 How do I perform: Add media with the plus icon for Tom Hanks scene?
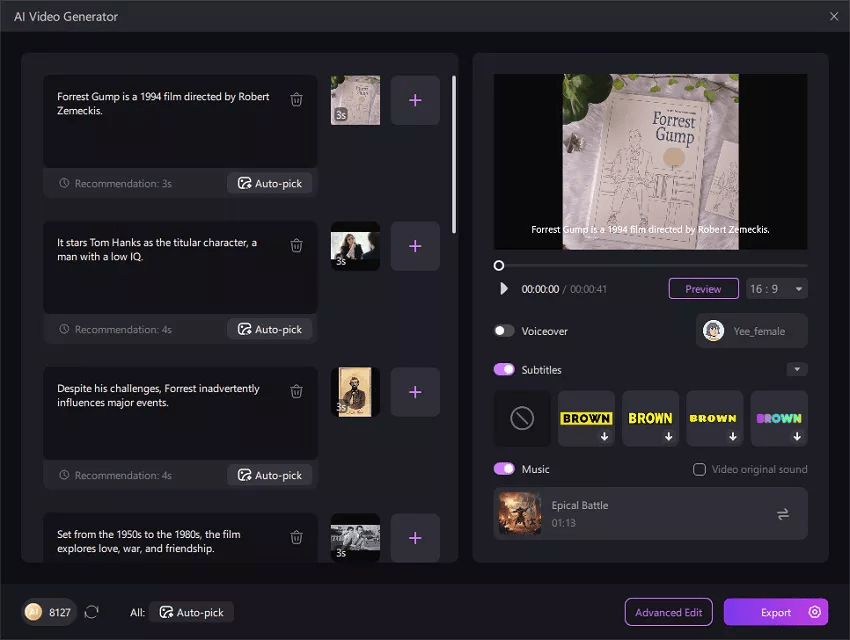[x=415, y=246]
